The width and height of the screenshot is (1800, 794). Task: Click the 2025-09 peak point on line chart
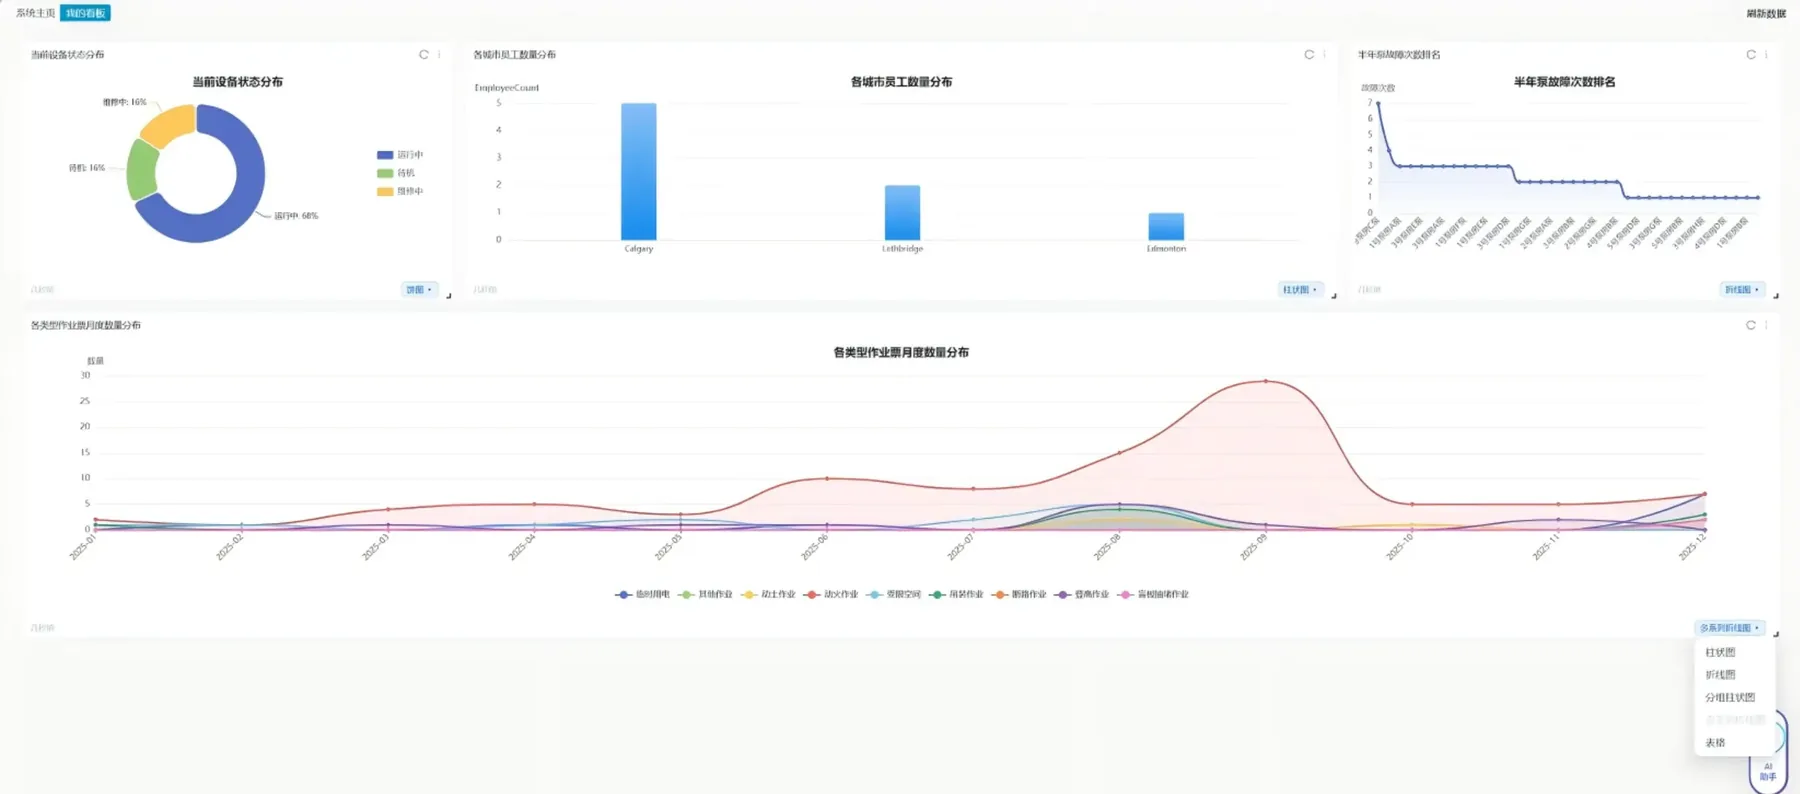[x=1265, y=381]
